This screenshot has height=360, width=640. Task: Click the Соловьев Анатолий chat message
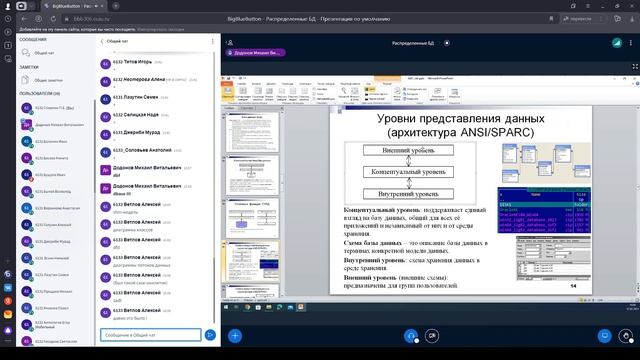pyautogui.click(x=155, y=152)
